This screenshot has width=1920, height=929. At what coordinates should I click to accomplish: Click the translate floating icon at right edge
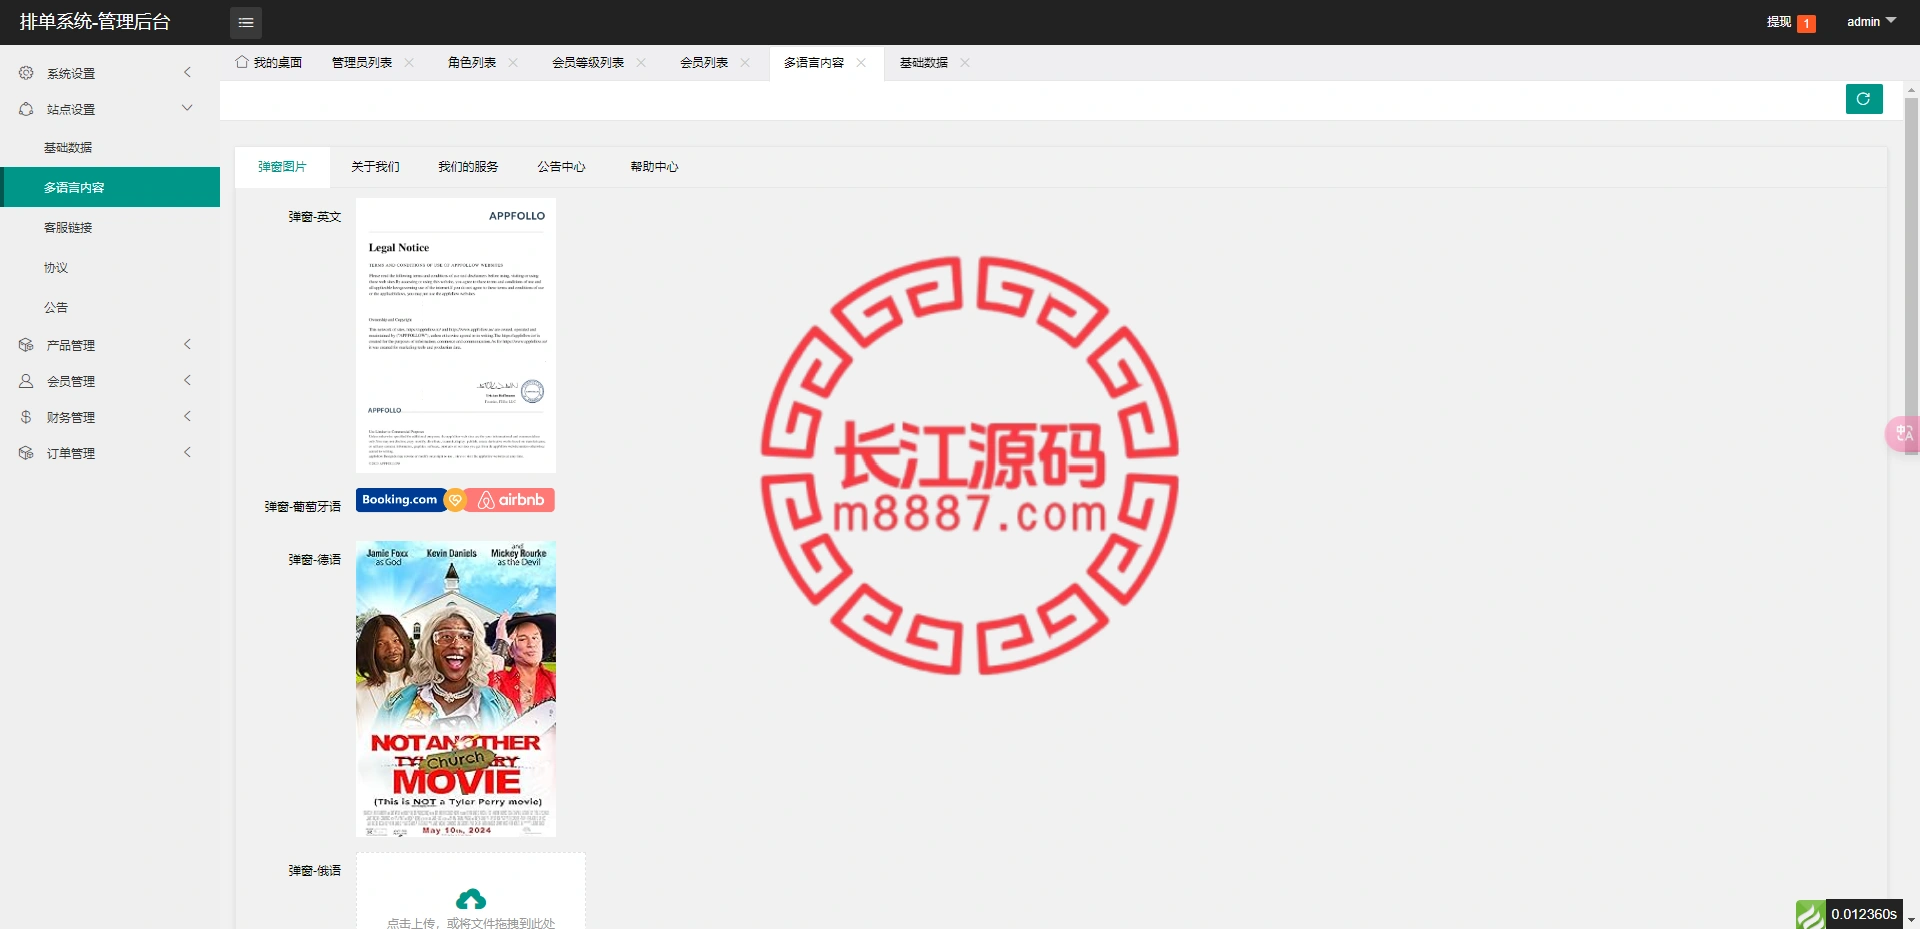click(x=1903, y=433)
